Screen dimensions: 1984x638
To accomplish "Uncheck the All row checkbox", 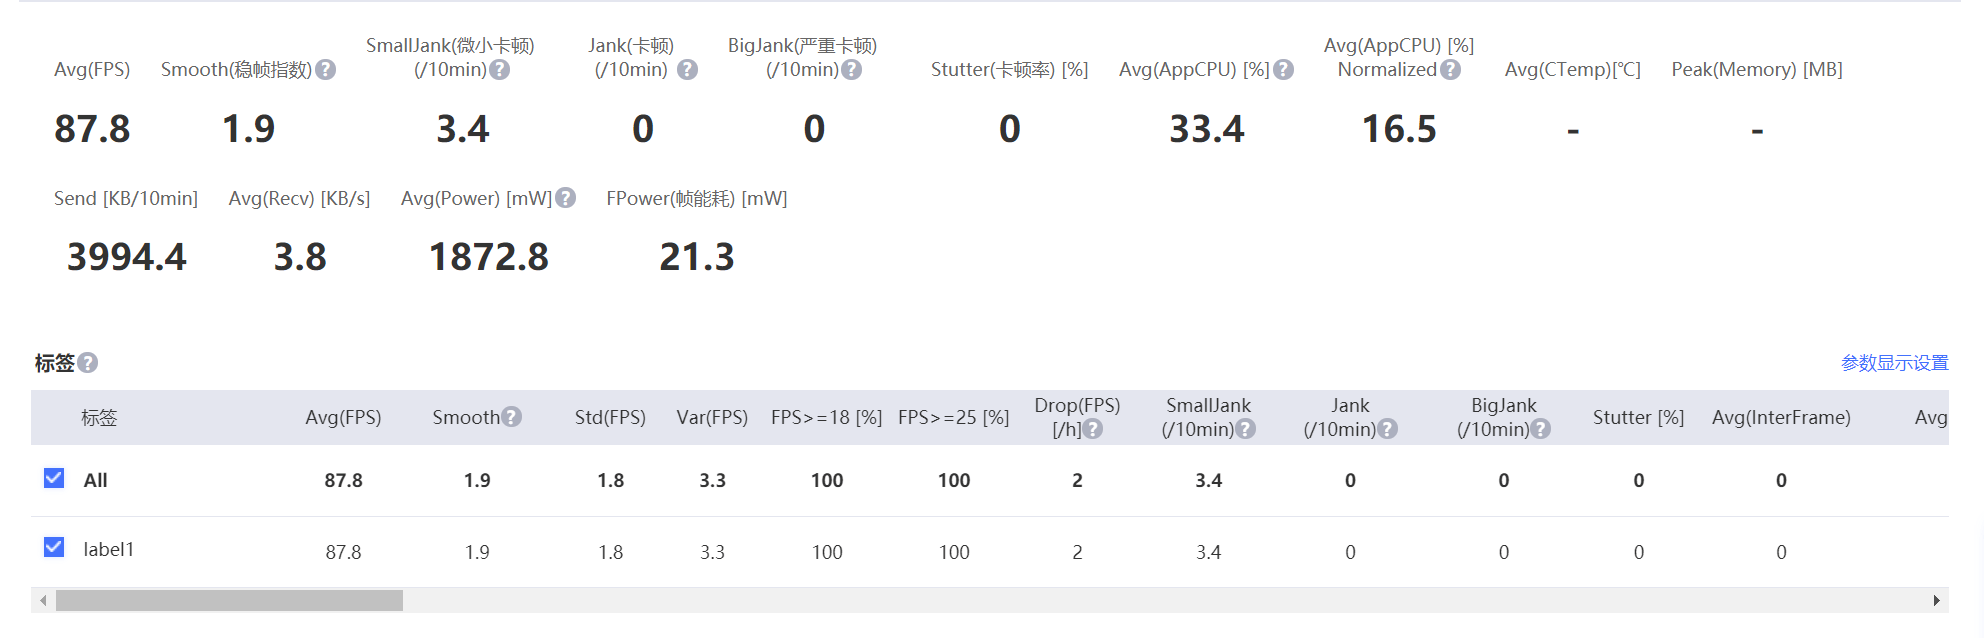I will [54, 479].
